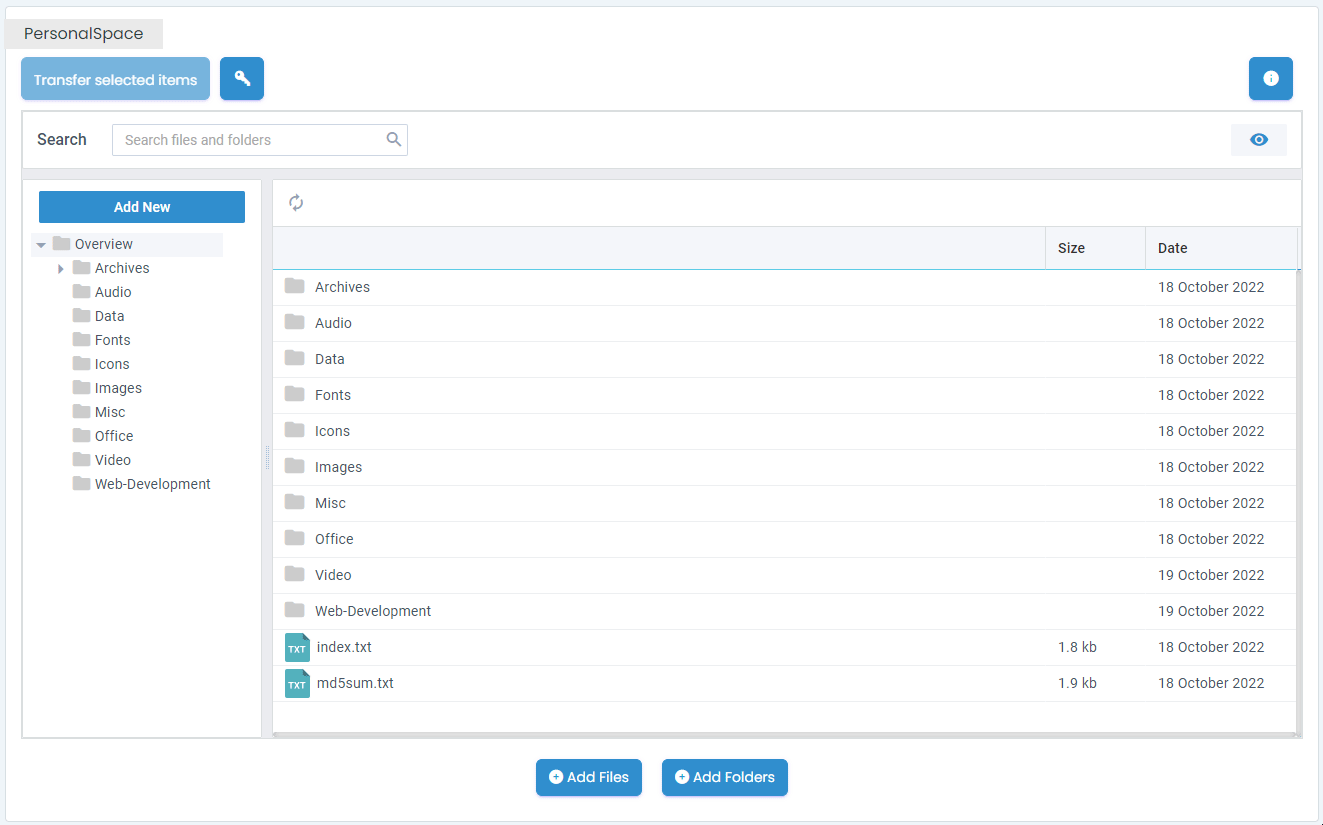This screenshot has width=1323, height=825.
Task: Click the panel splitter handle
Action: click(267, 458)
